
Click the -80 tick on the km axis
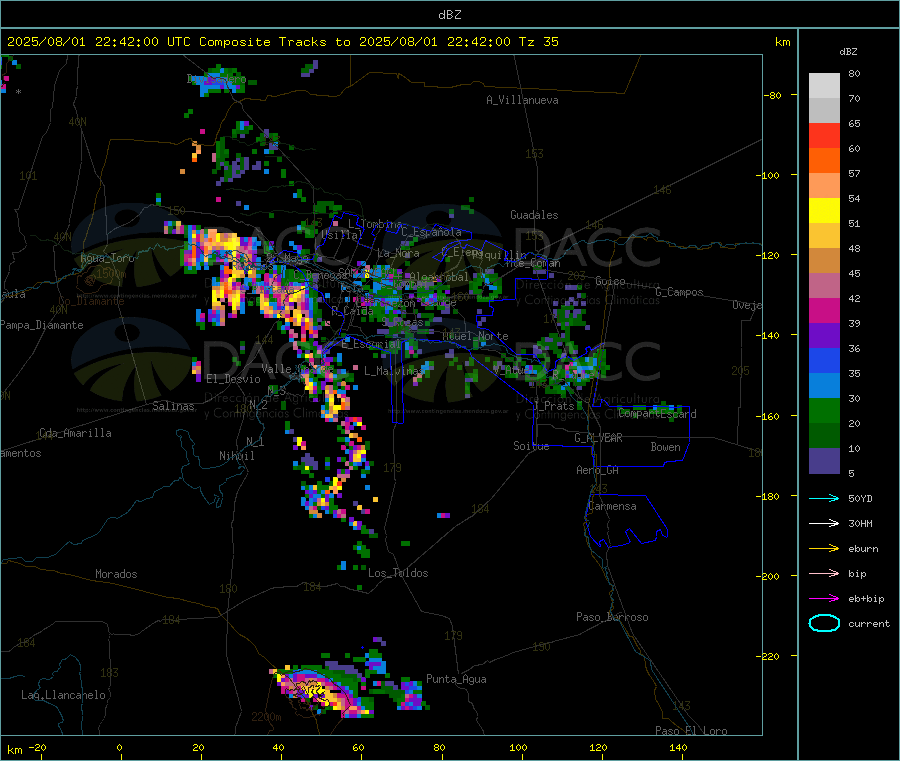[772, 95]
